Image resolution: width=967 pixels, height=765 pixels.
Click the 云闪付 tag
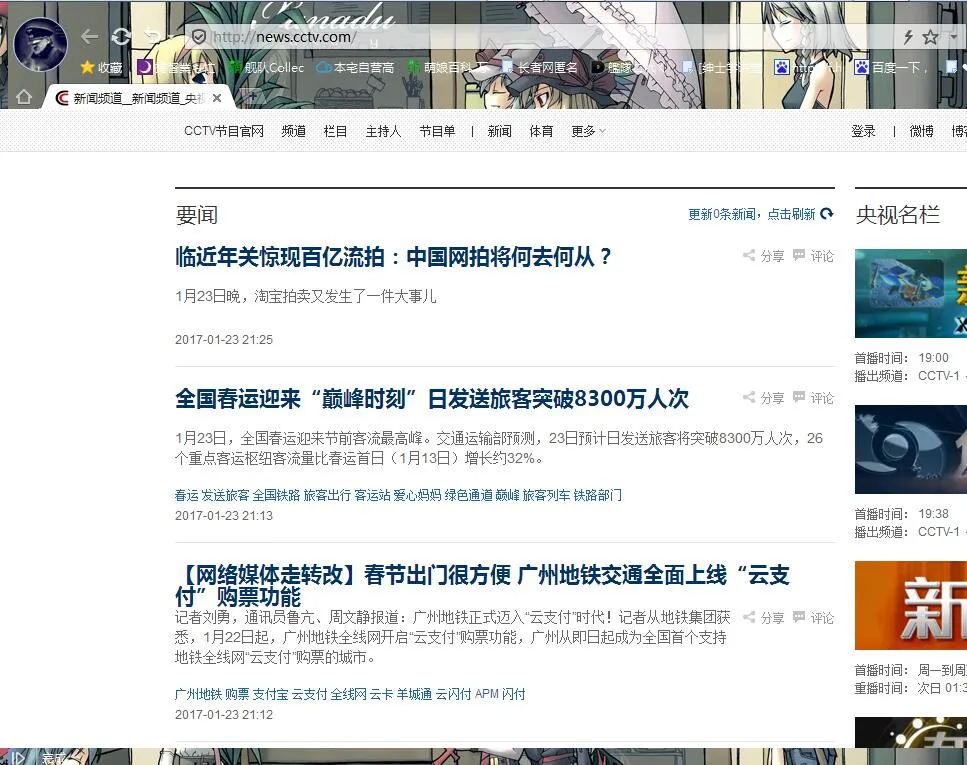tap(454, 694)
